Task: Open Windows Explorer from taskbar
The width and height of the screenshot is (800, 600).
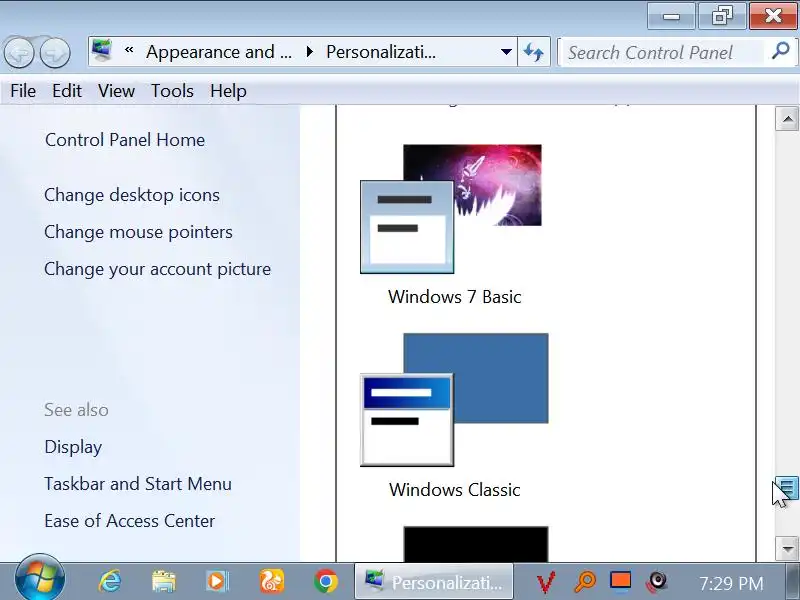Action: pos(163,581)
